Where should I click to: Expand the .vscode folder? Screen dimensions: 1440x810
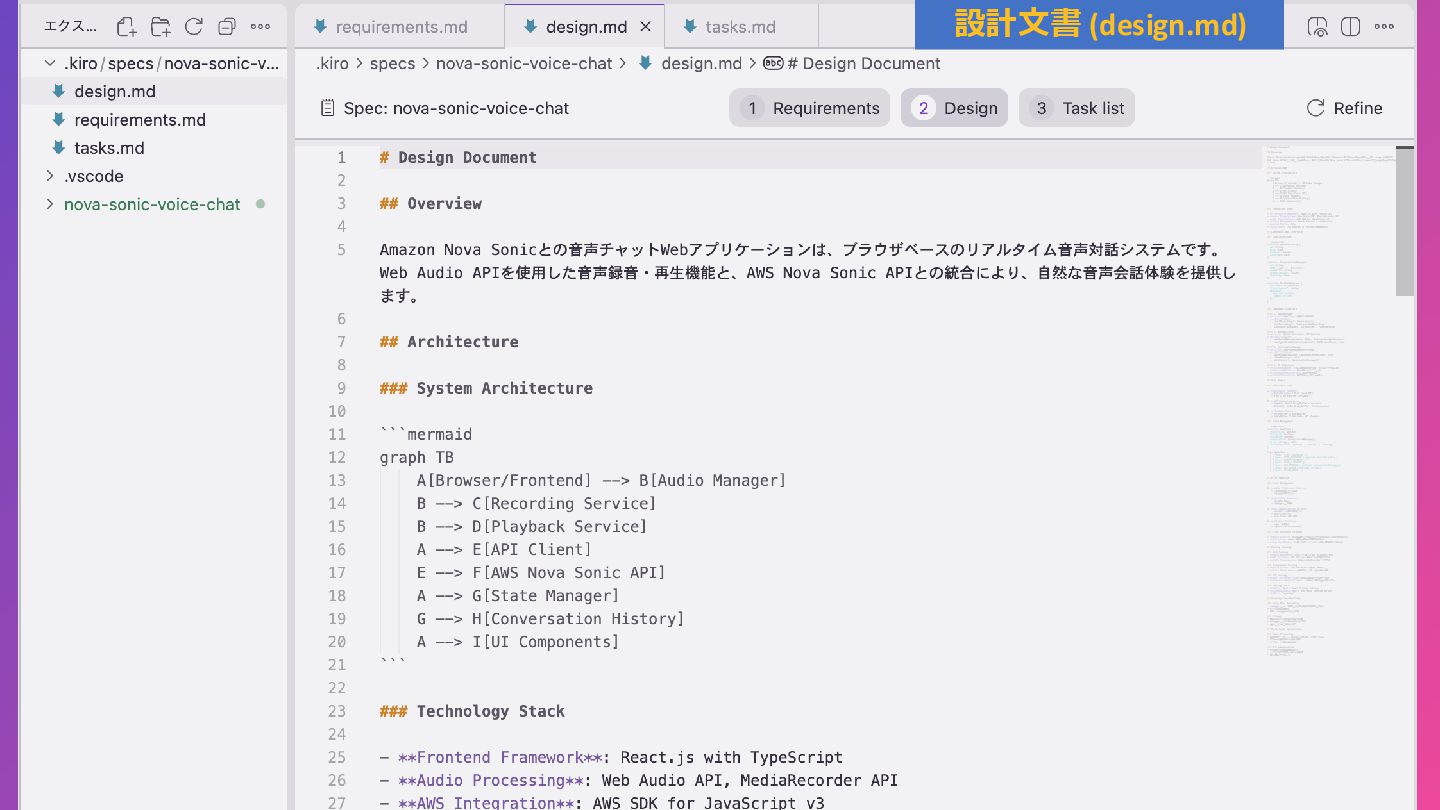(x=50, y=176)
